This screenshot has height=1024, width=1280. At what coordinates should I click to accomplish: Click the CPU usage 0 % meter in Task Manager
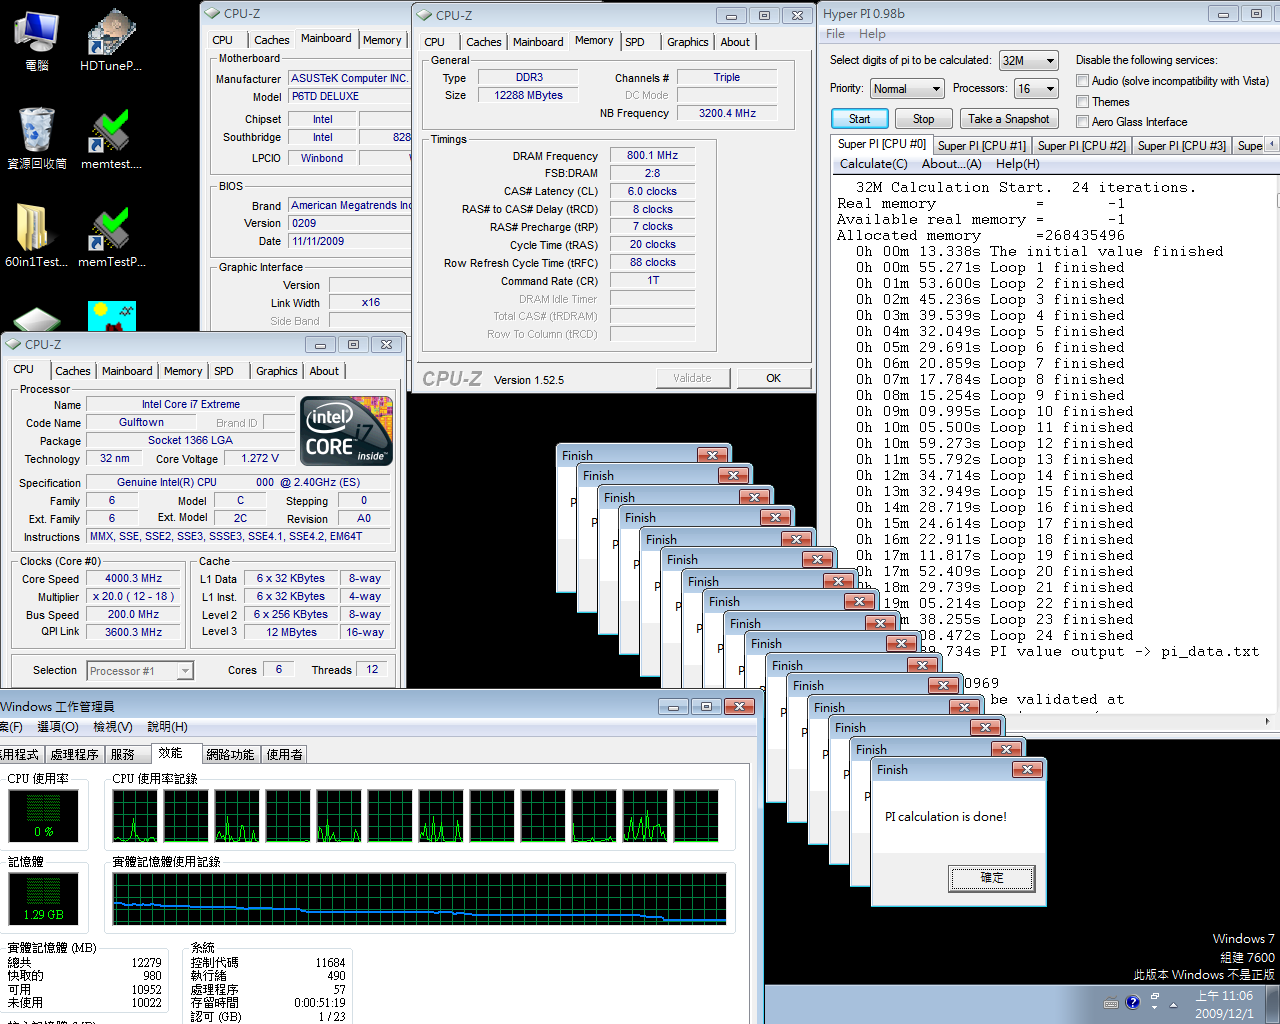[44, 815]
